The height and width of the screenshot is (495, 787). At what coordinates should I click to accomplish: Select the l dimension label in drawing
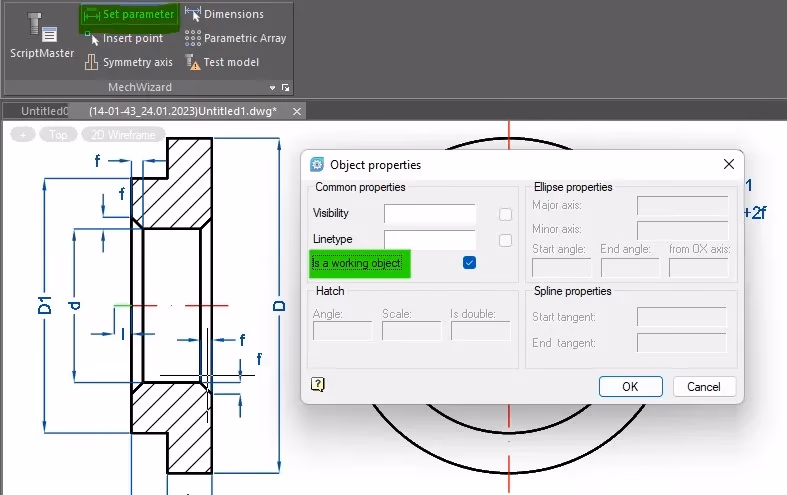123,333
